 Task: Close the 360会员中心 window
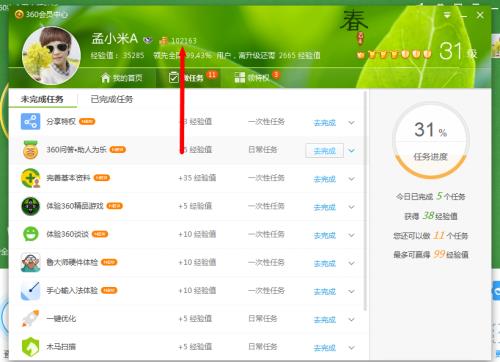tap(480, 15)
